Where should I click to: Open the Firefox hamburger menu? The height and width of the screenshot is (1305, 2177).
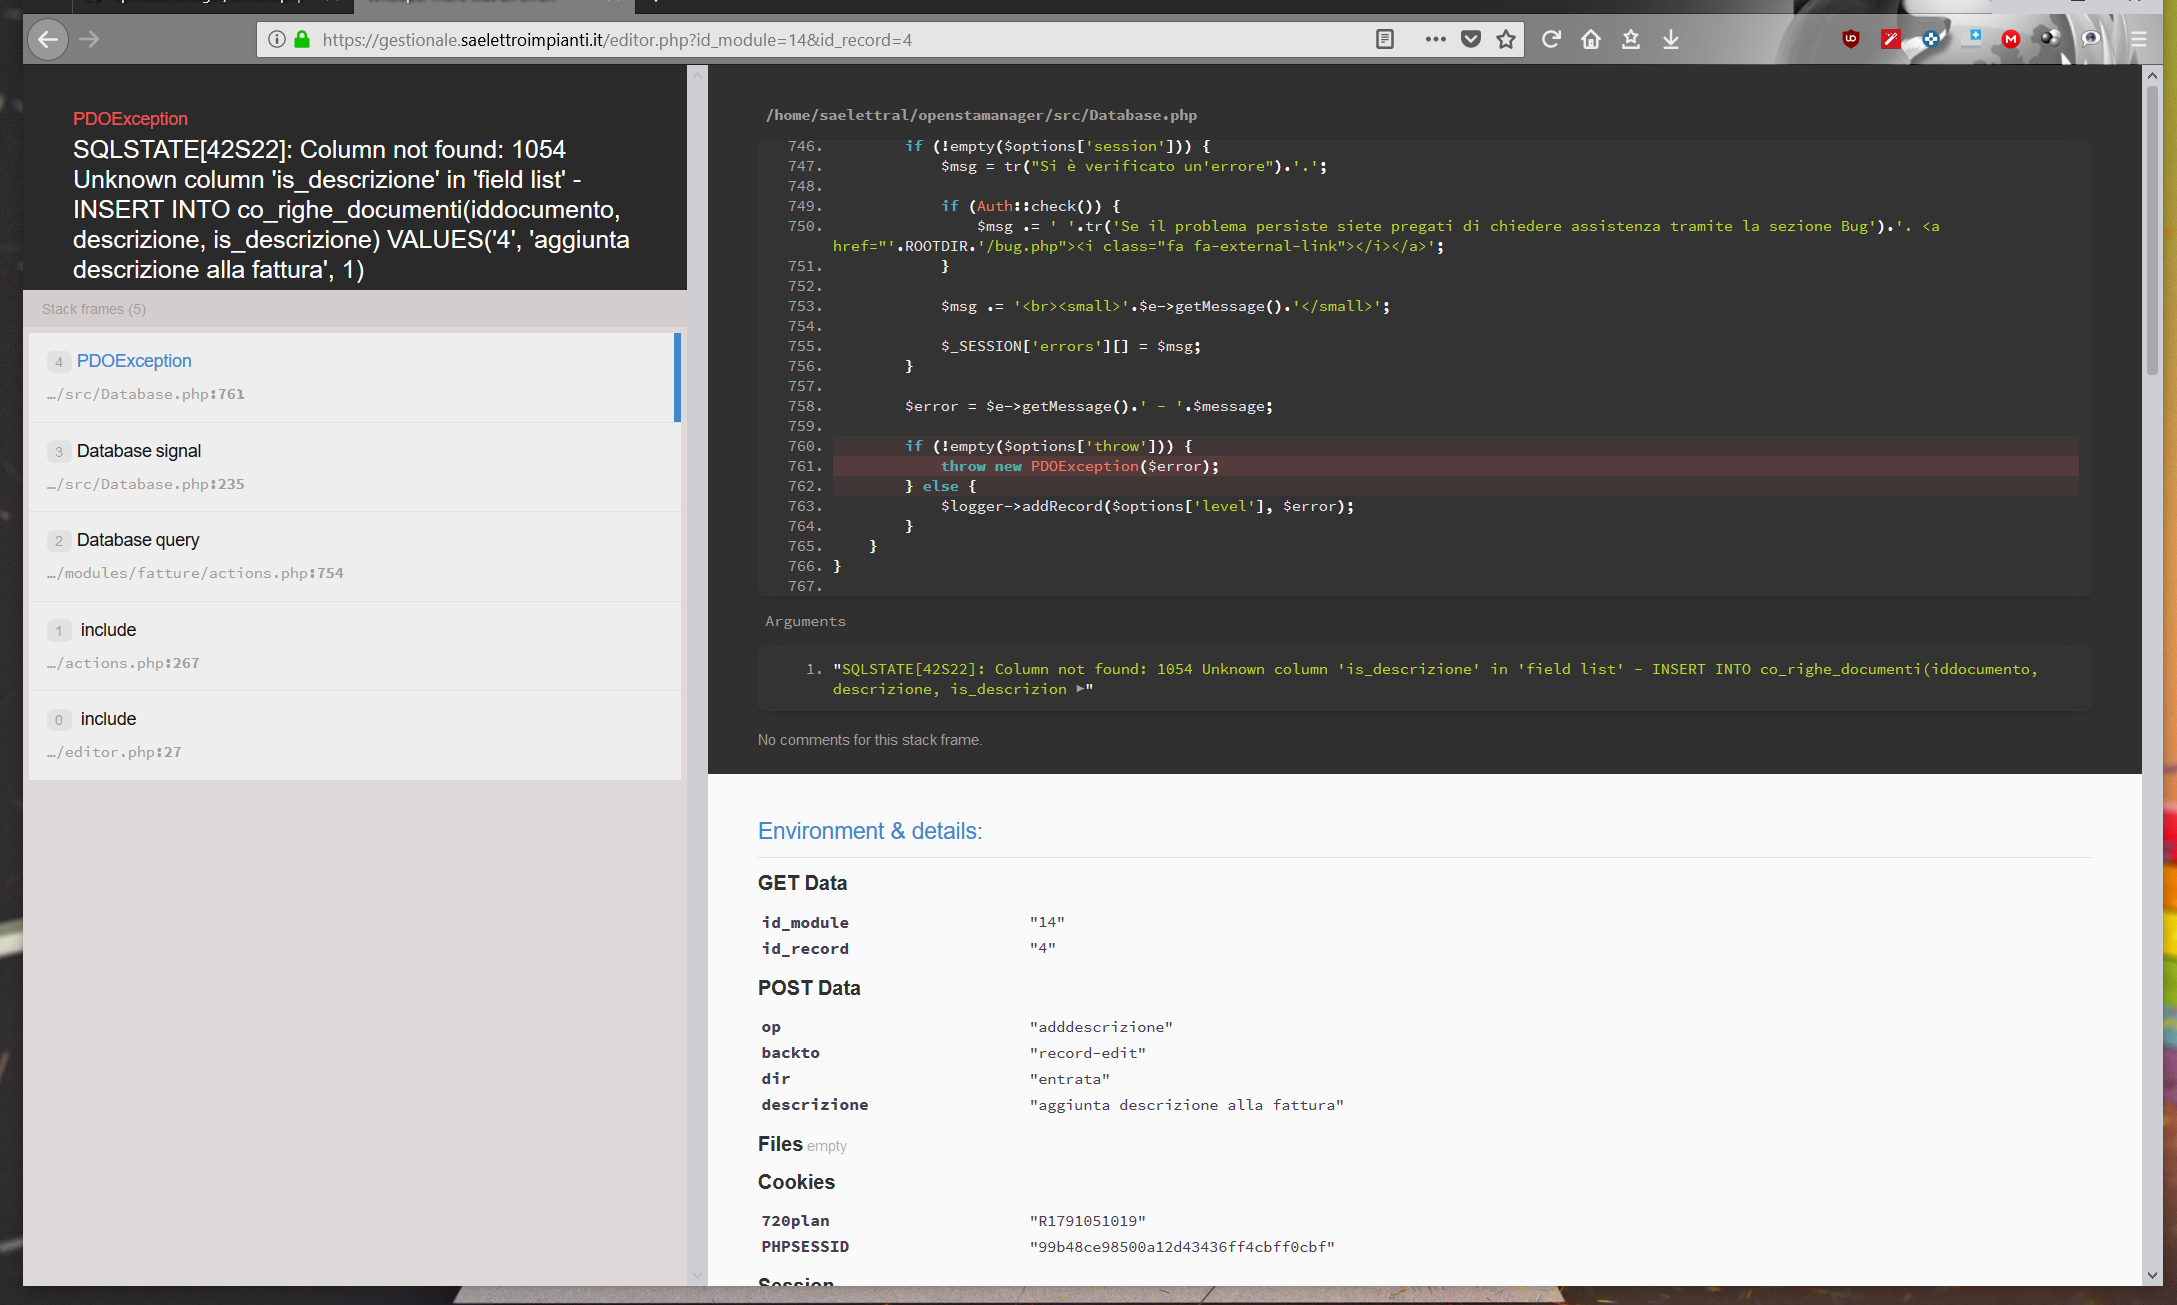pyautogui.click(x=2137, y=38)
